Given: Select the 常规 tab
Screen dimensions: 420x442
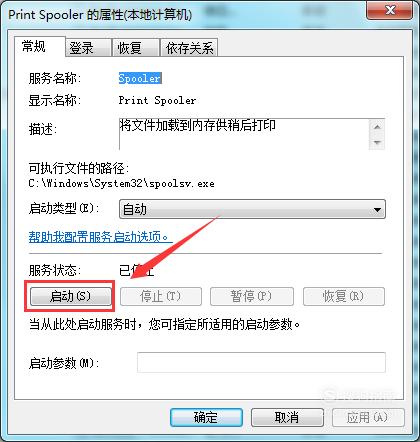Looking at the screenshot, I should 40,46.
